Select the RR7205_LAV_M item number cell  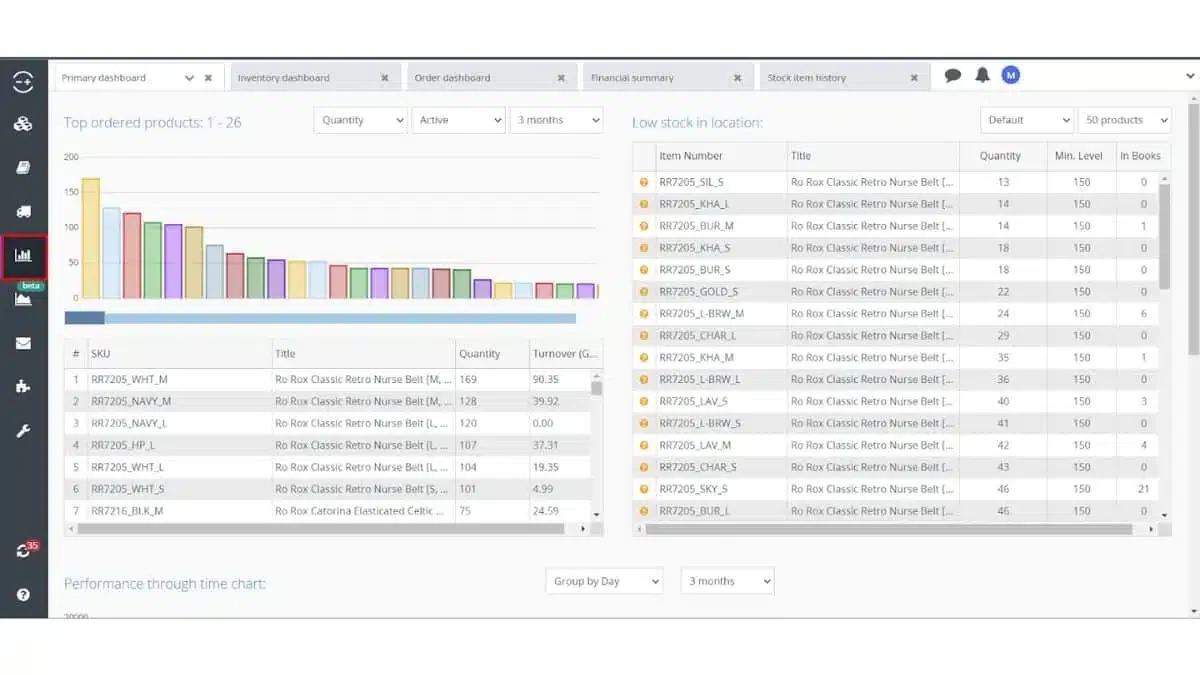point(720,445)
